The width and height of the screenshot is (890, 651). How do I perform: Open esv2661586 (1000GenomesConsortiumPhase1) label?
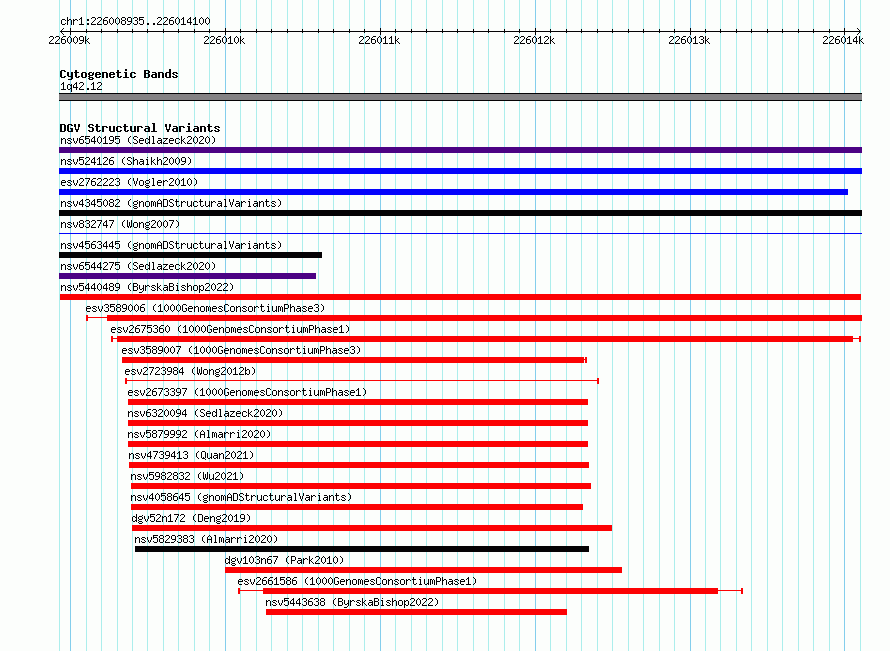357,581
